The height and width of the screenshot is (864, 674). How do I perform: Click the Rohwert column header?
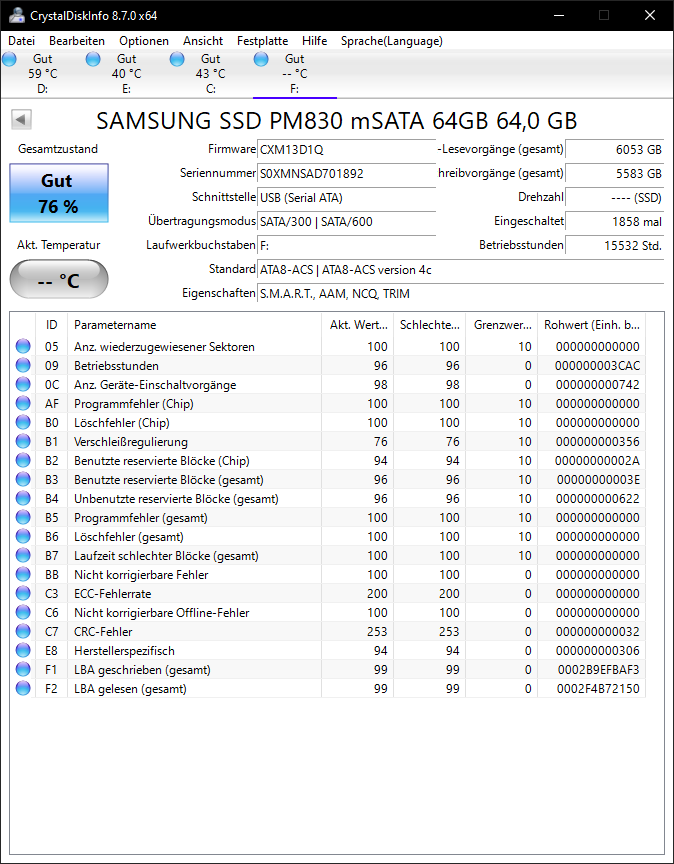pyautogui.click(x=591, y=325)
